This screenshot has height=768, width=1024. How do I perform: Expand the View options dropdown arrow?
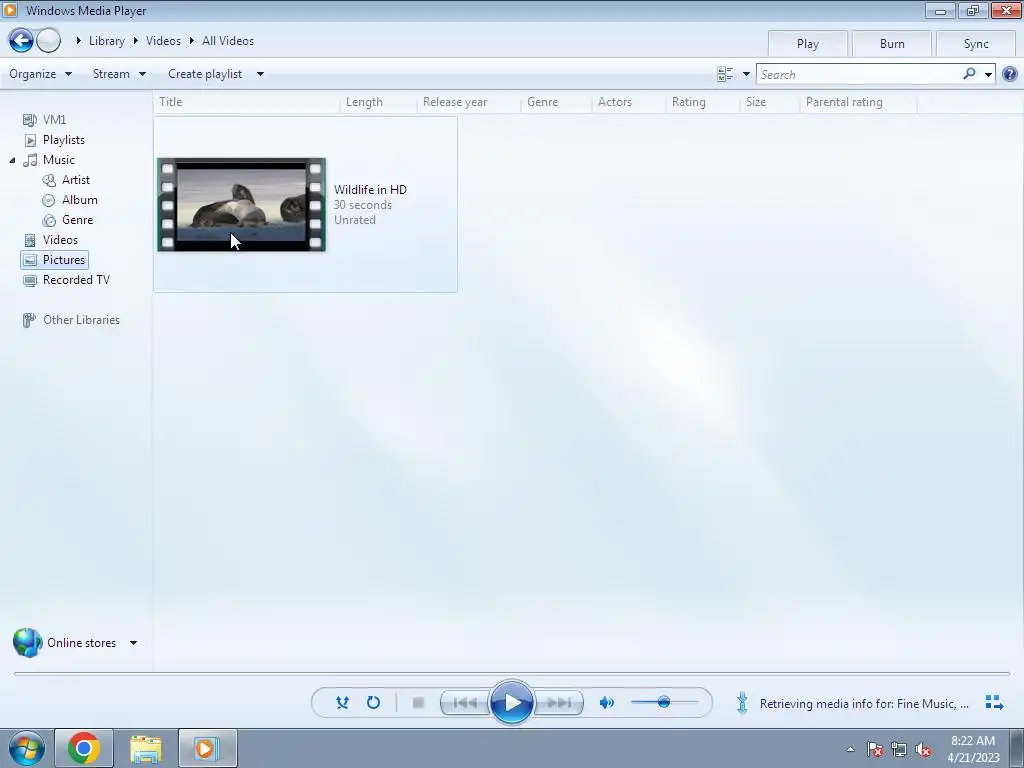coord(746,74)
